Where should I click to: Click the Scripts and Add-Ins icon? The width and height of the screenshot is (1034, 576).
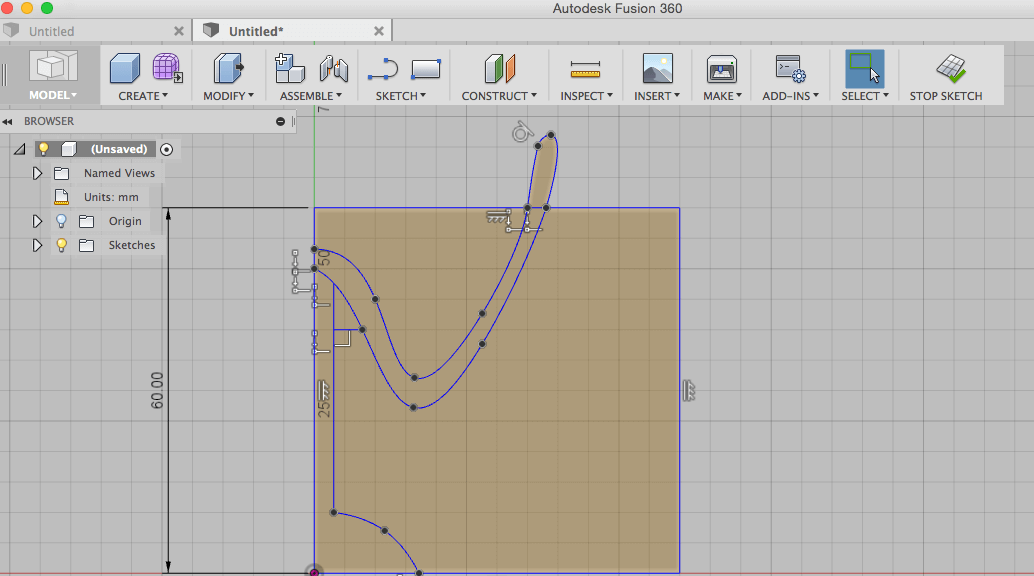coord(790,69)
